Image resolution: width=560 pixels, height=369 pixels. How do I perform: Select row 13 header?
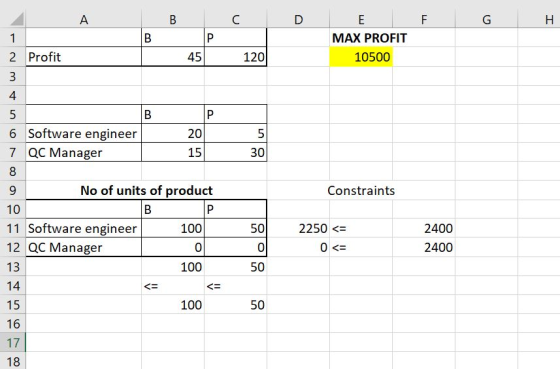tap(13, 266)
